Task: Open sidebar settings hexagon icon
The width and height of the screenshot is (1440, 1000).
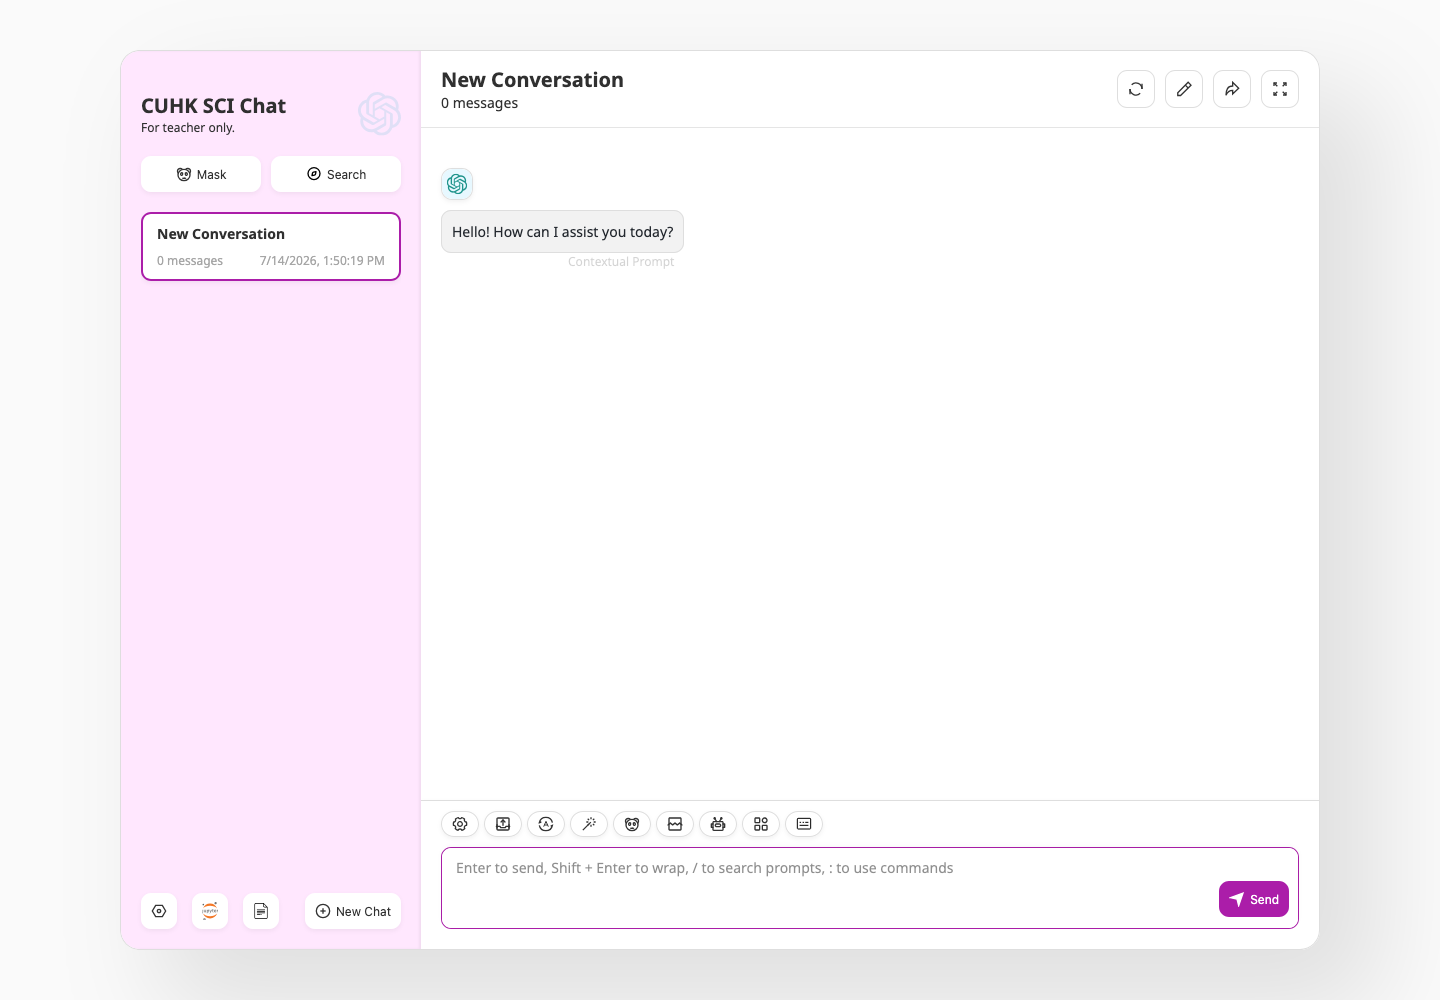Action: pos(159,911)
